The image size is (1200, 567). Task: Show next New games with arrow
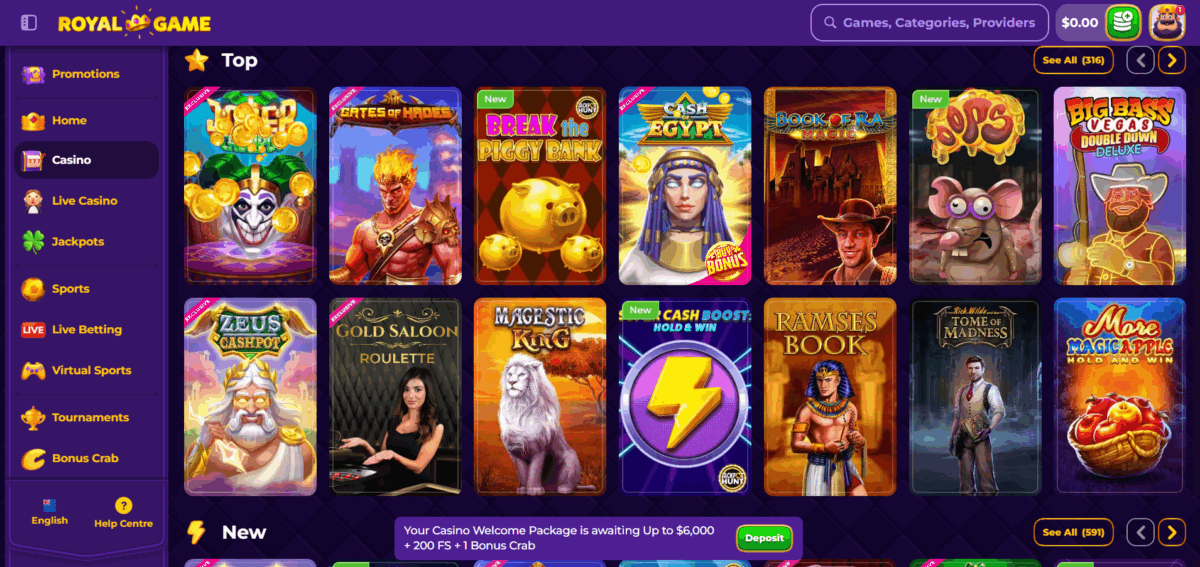tap(1172, 532)
